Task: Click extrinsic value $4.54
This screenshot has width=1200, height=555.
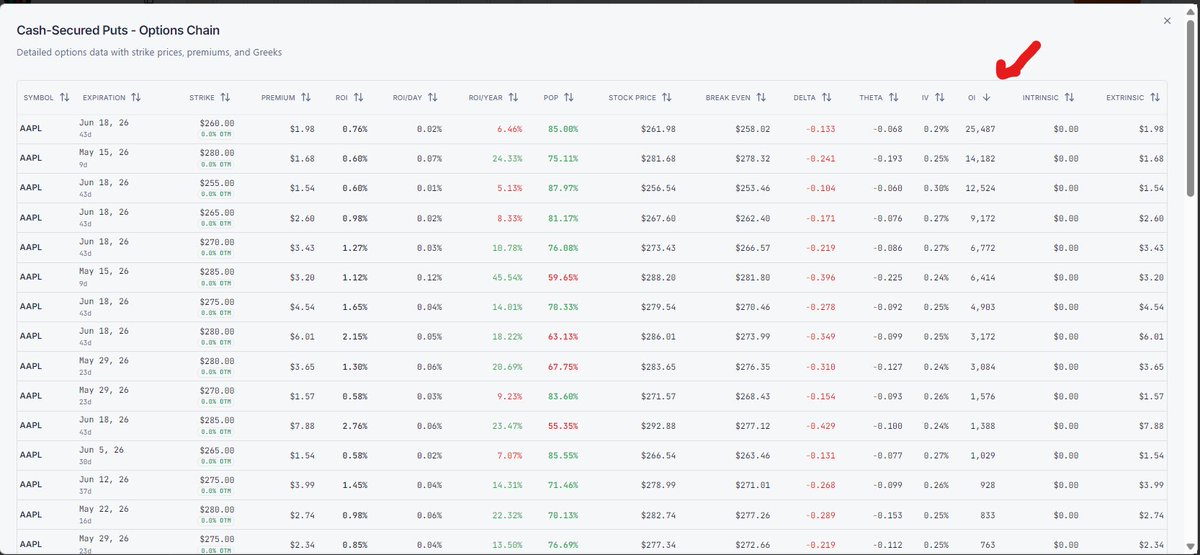Action: point(1152,307)
